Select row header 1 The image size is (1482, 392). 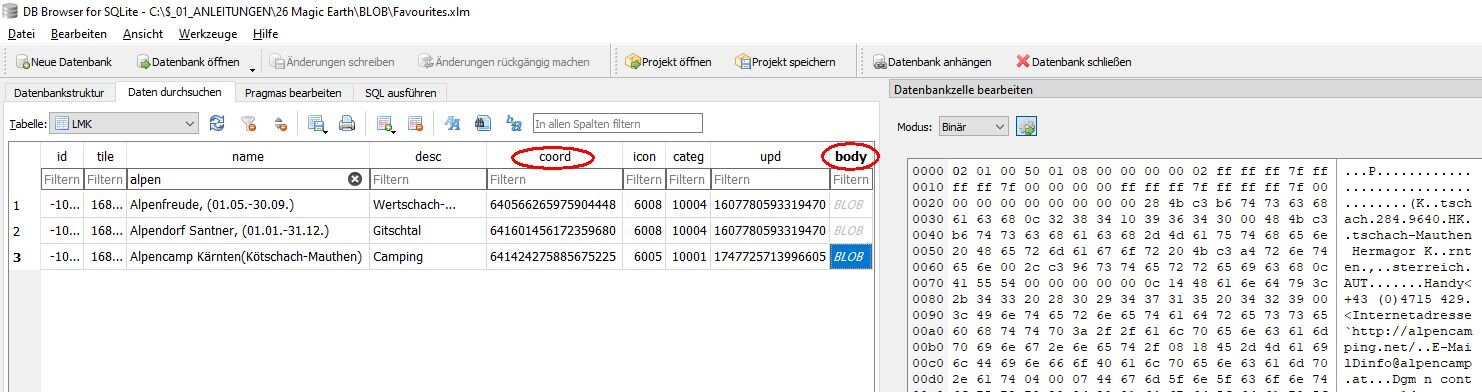coord(24,206)
